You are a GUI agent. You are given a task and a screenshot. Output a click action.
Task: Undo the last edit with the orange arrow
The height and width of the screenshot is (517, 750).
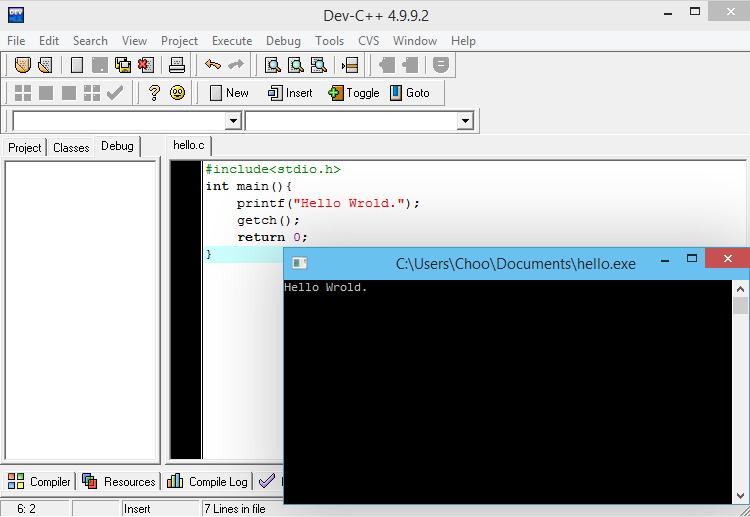[x=213, y=65]
